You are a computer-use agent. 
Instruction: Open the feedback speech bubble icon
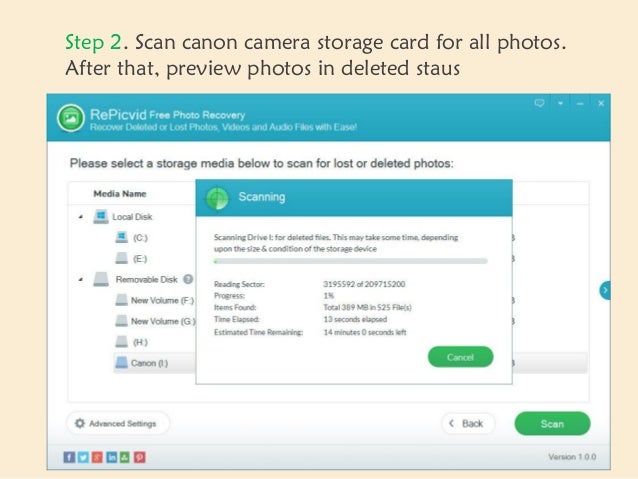pyautogui.click(x=539, y=103)
